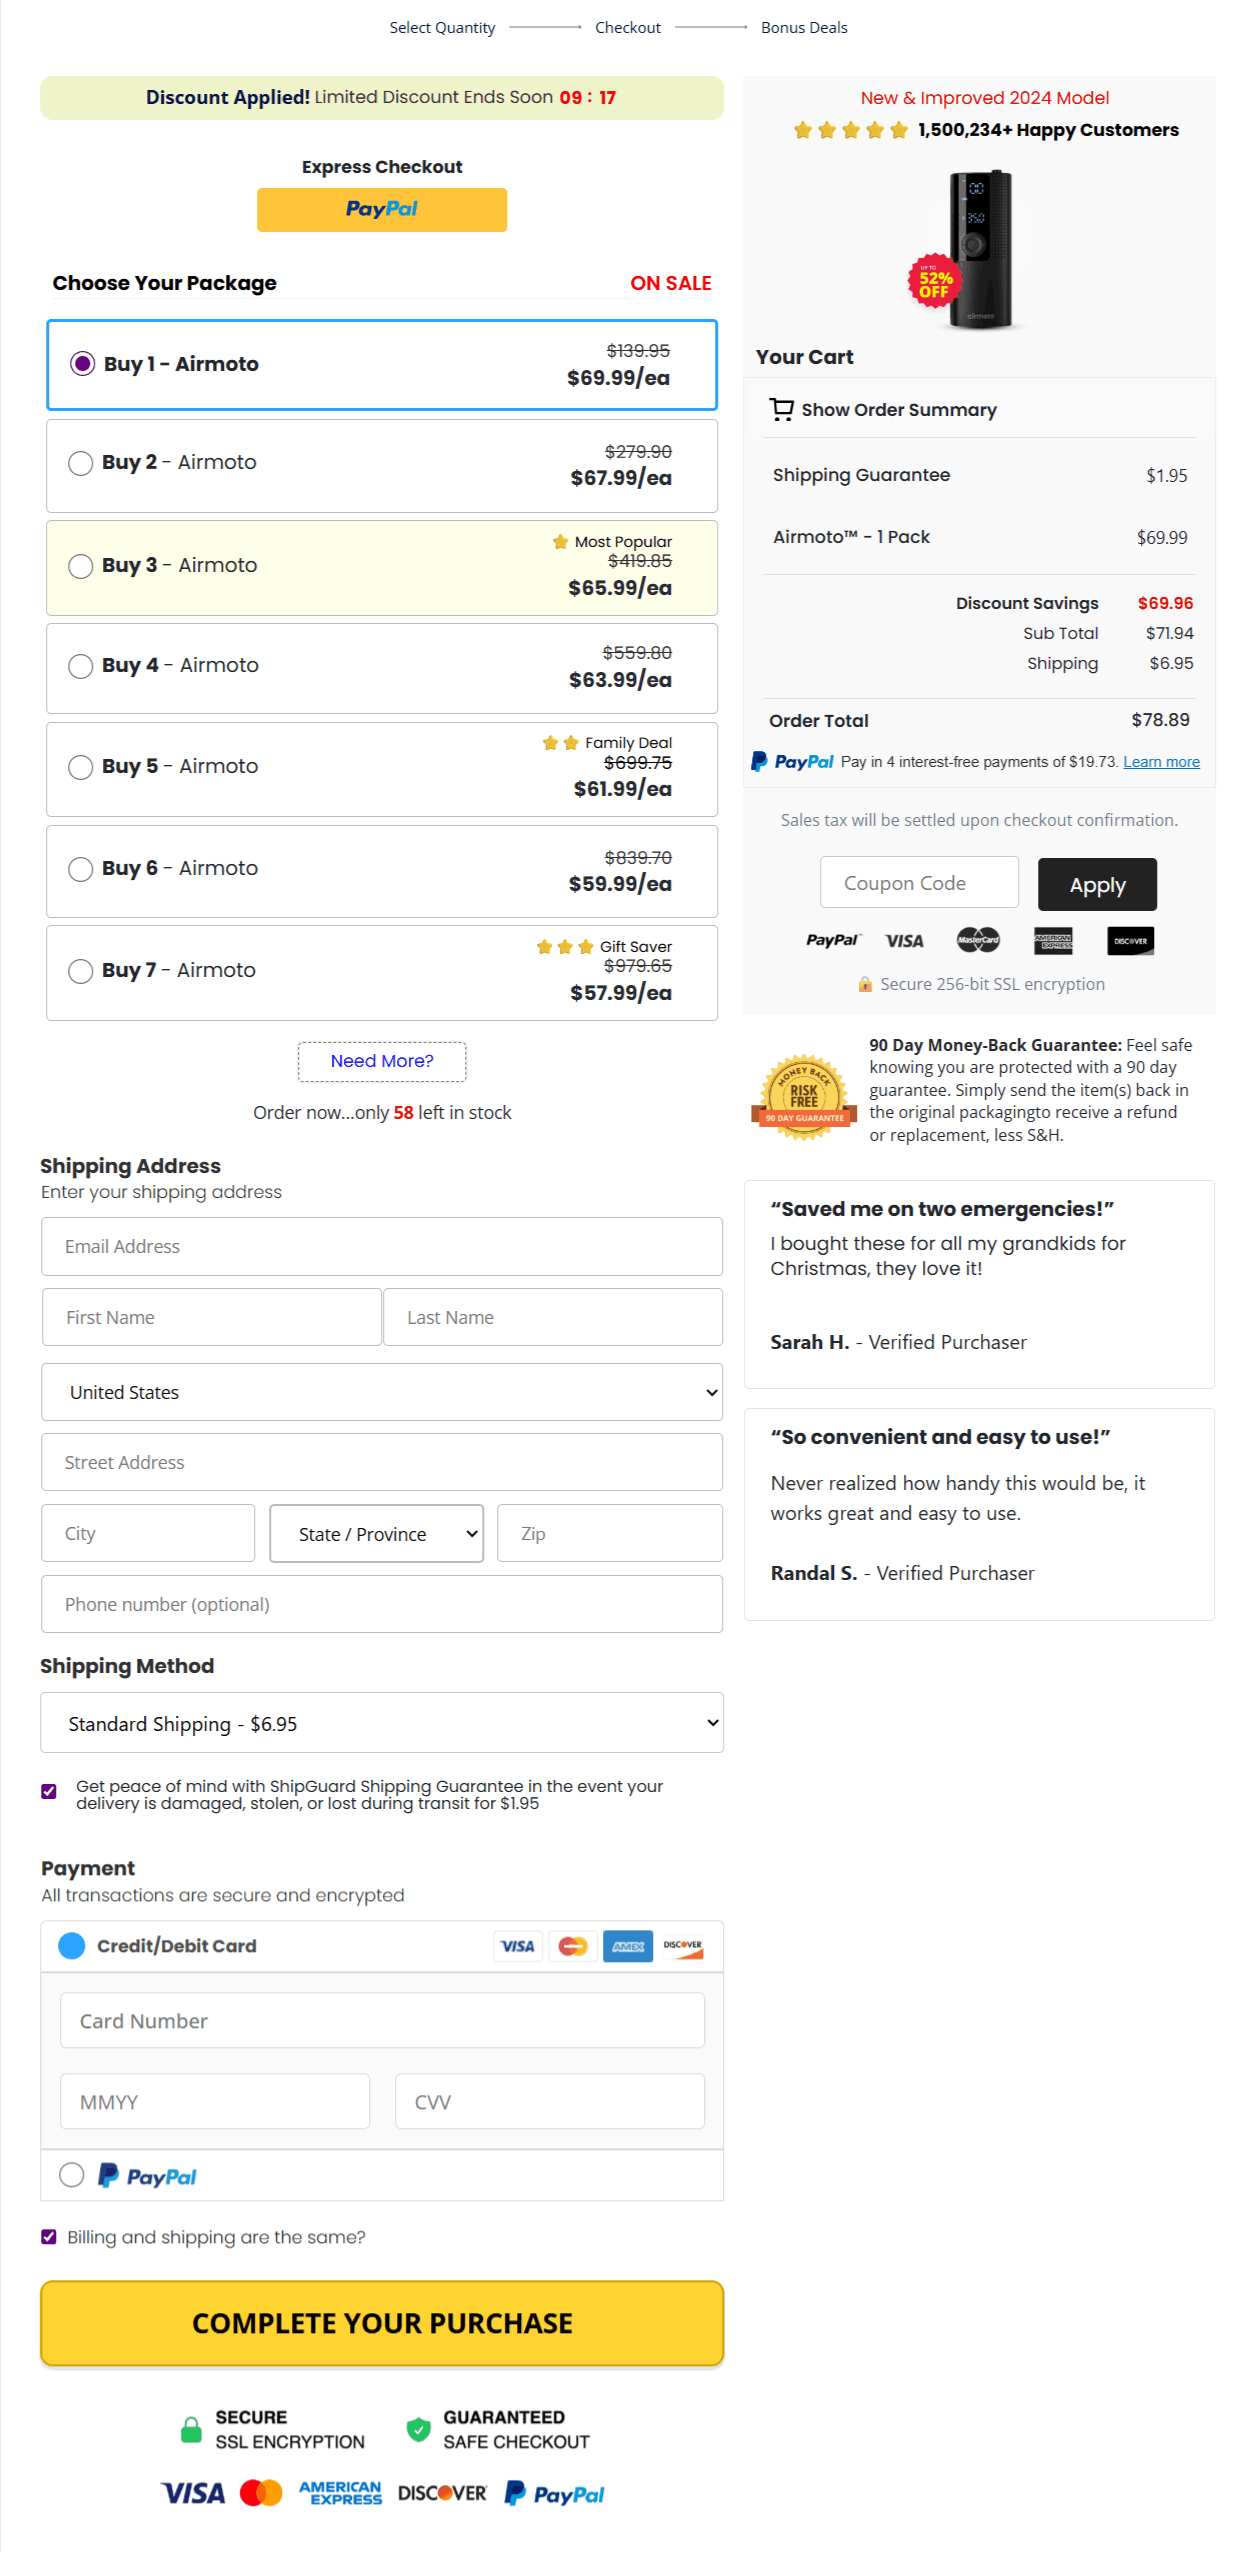This screenshot has width=1250, height=2552.
Task: Click the Mastercard icon below the Apply button
Action: point(977,941)
